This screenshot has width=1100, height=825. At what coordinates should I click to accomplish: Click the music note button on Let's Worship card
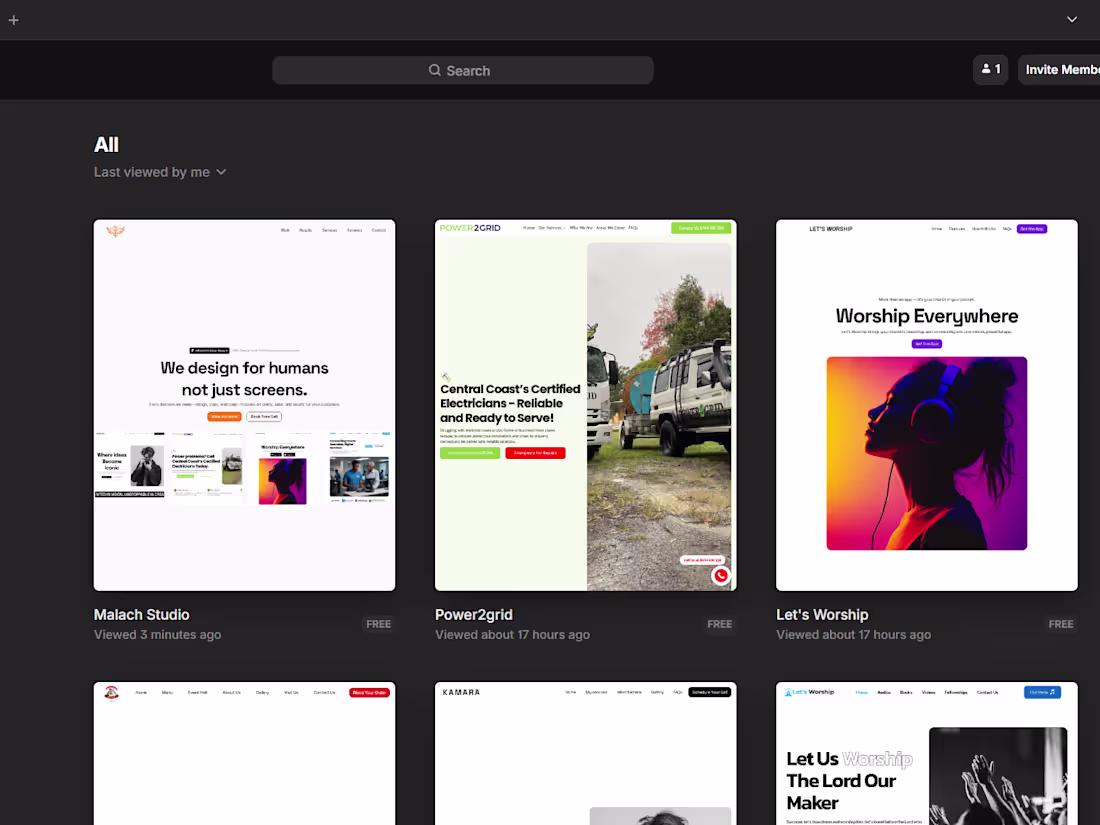1044,691
